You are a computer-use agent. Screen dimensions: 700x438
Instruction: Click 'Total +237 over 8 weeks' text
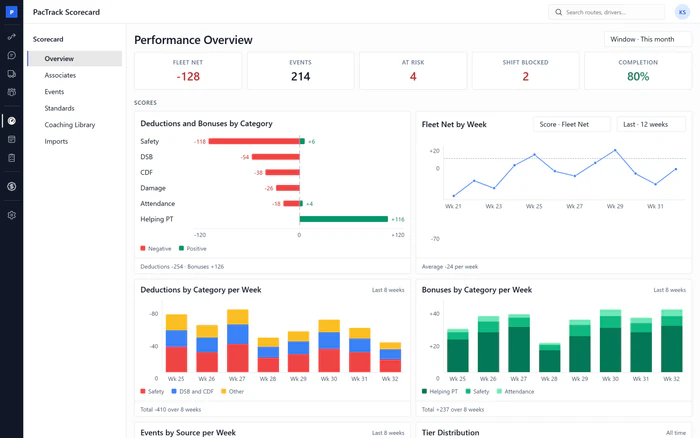tap(453, 409)
